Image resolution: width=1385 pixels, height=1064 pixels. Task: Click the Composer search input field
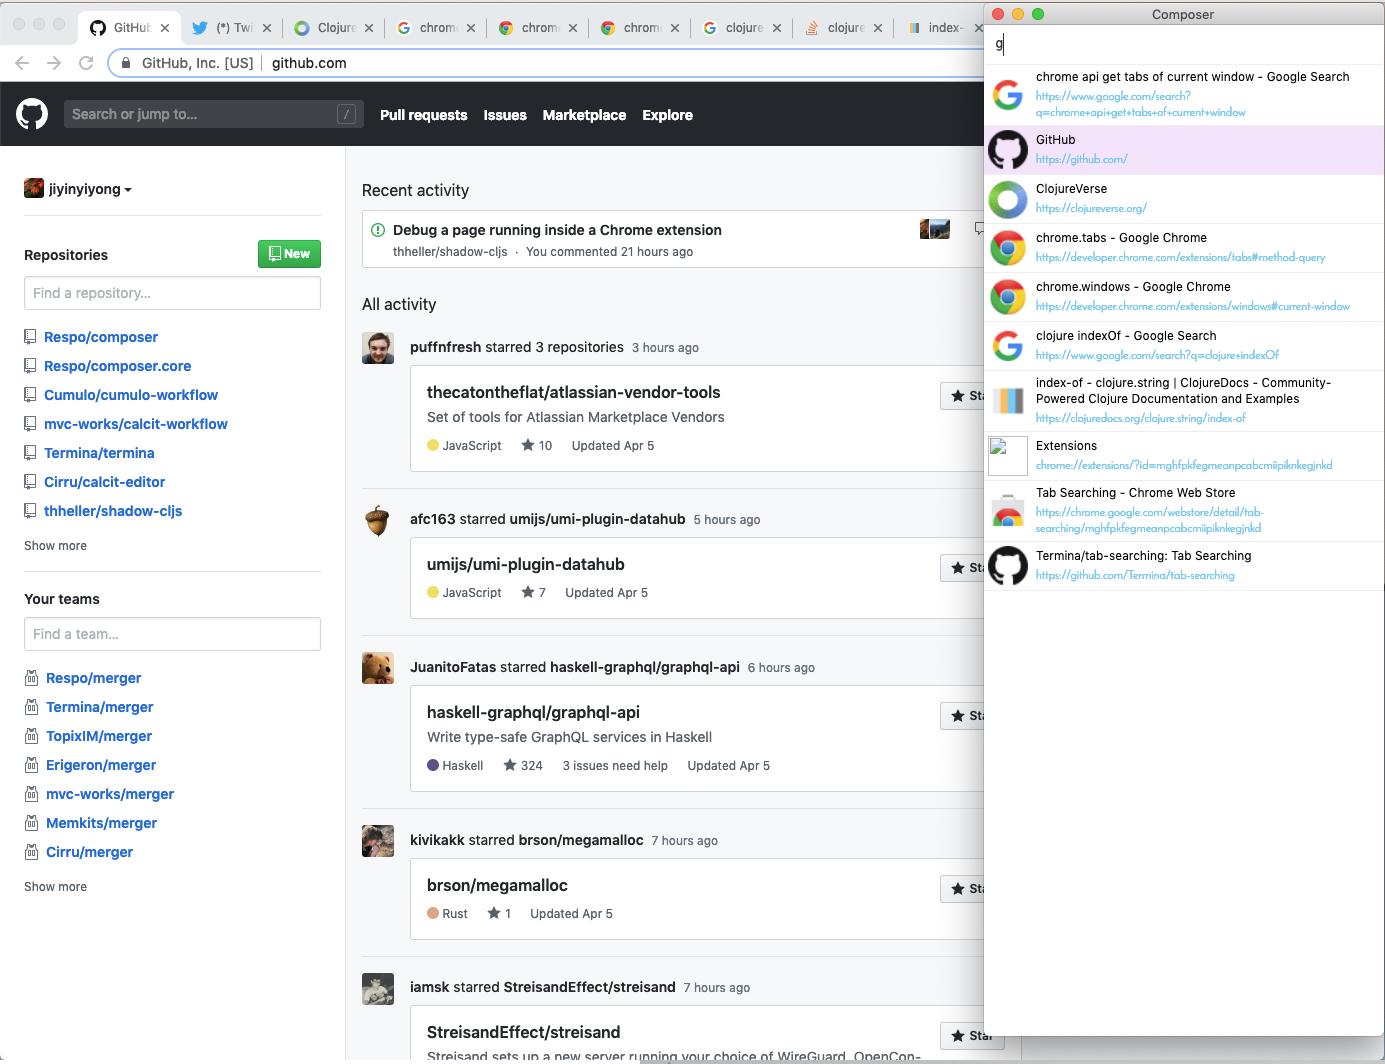[x=1184, y=44]
